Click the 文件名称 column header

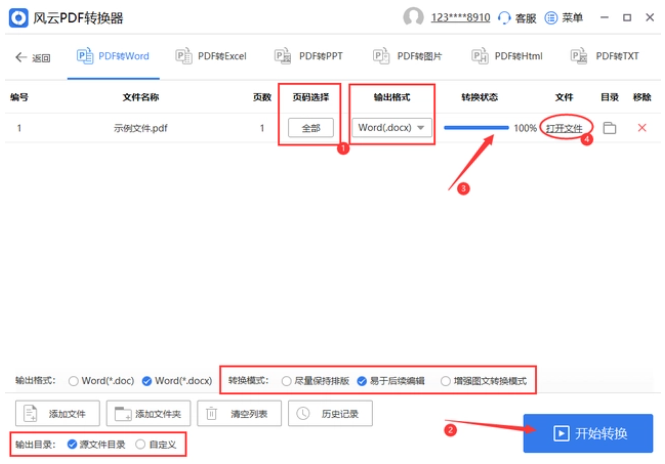click(141, 98)
